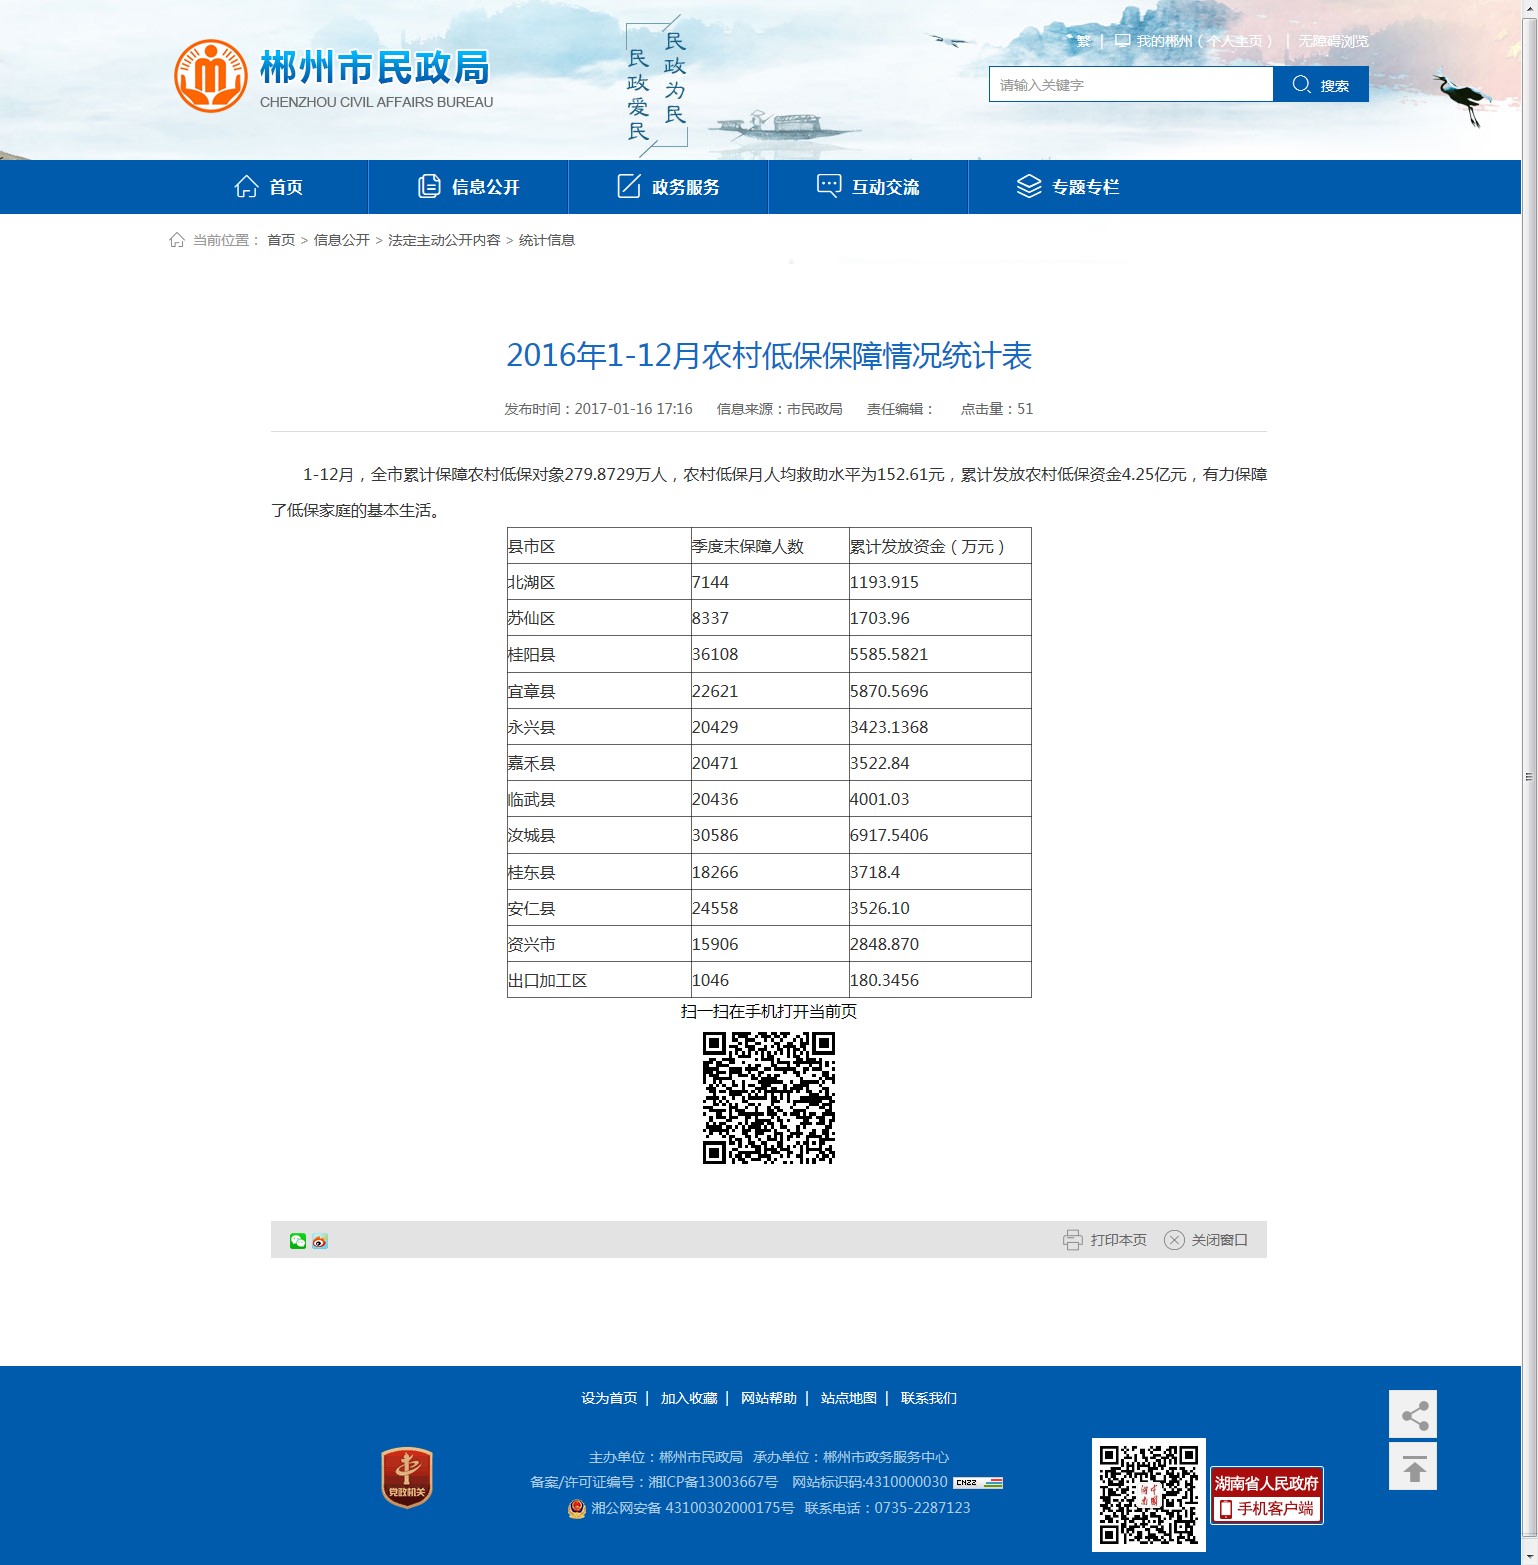This screenshot has height=1565, width=1538.
Task: Click the footer QR code image
Action: pyautogui.click(x=1149, y=1495)
